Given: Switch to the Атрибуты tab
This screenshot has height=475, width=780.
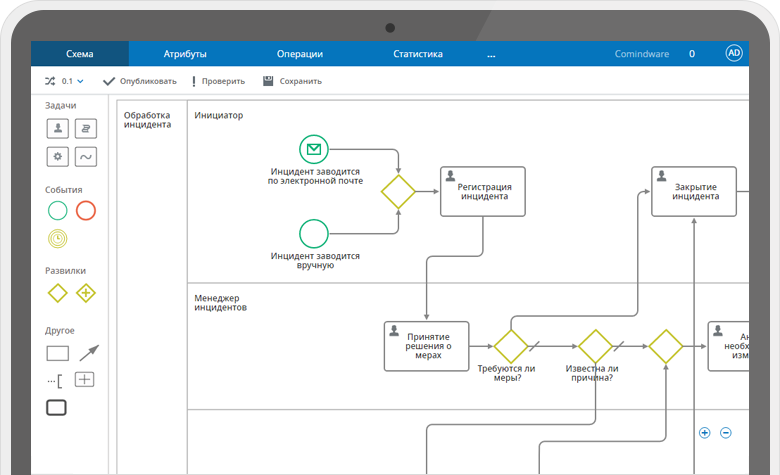Looking at the screenshot, I should coord(185,54).
